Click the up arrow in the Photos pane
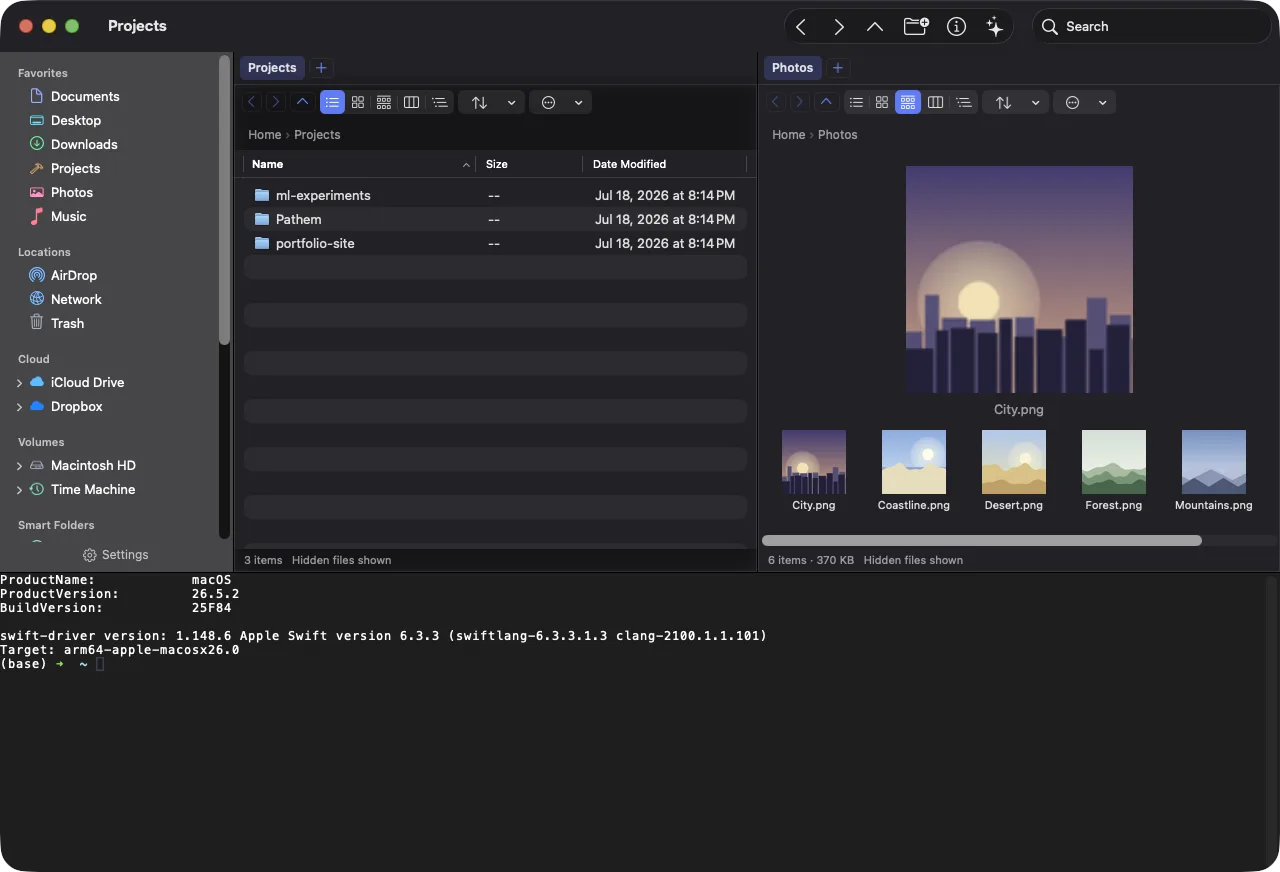Screen dimensions: 1280x872 pos(826,102)
